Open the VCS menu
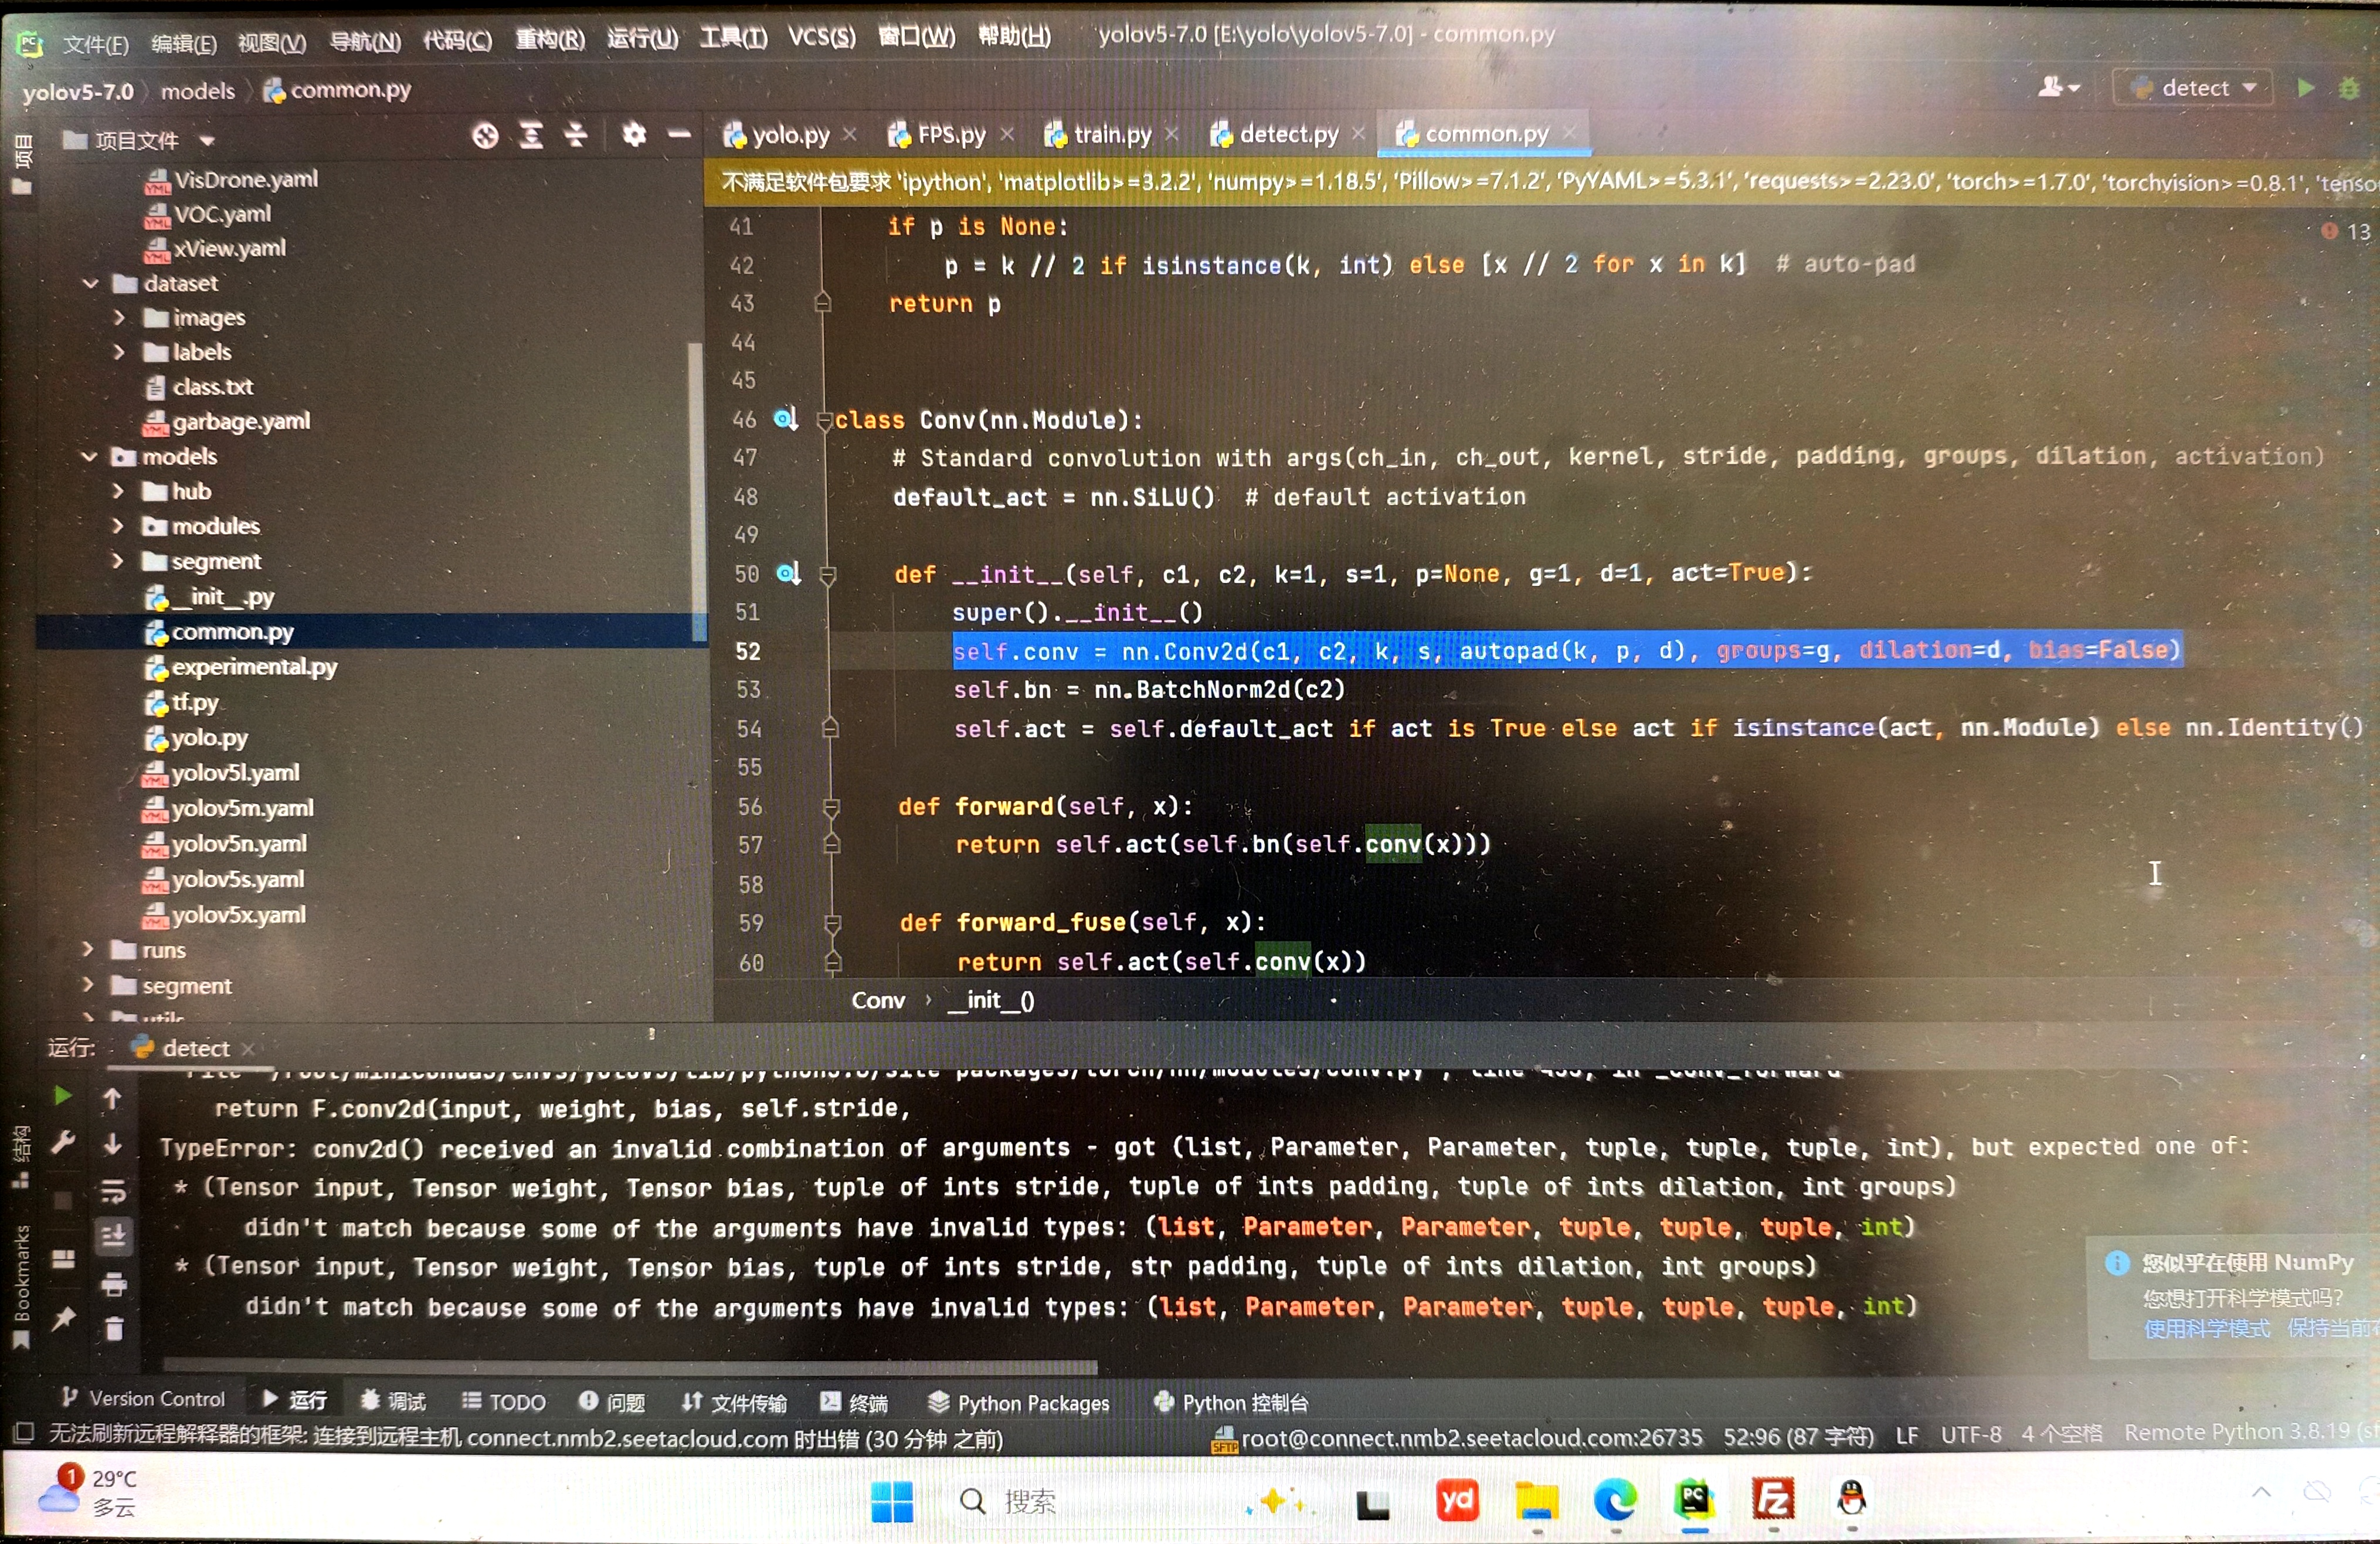 [821, 38]
